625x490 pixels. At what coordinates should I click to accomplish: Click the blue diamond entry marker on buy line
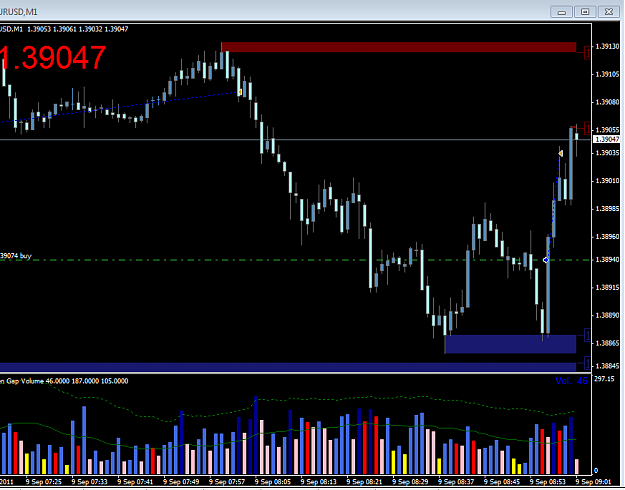[x=546, y=260]
